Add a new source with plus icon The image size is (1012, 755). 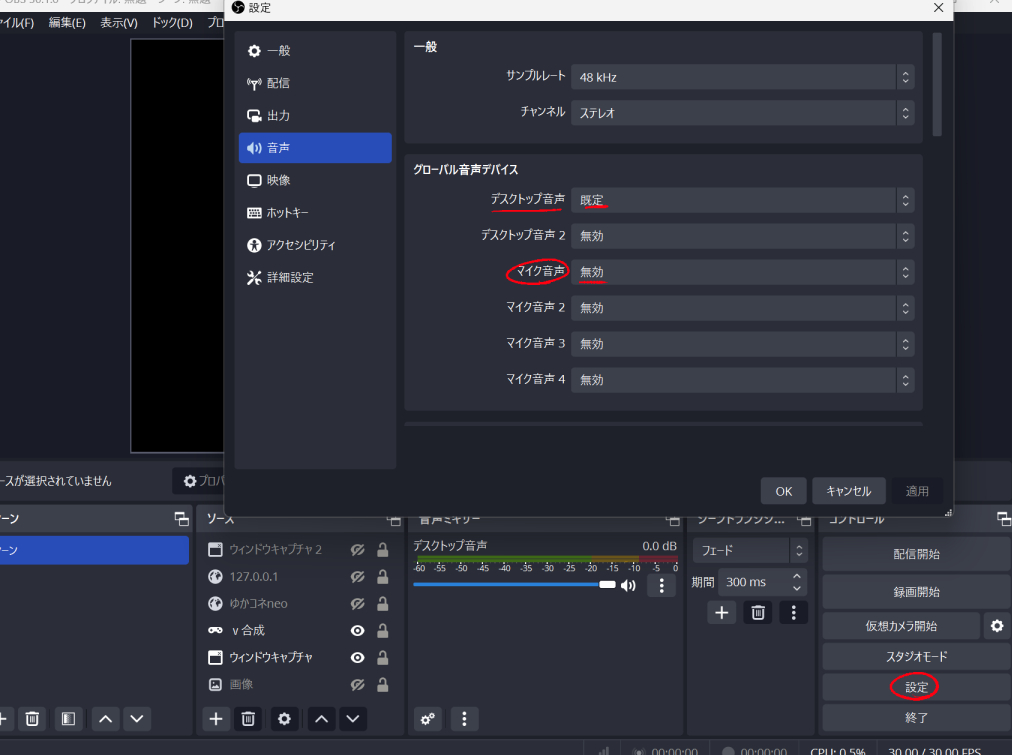(x=216, y=719)
